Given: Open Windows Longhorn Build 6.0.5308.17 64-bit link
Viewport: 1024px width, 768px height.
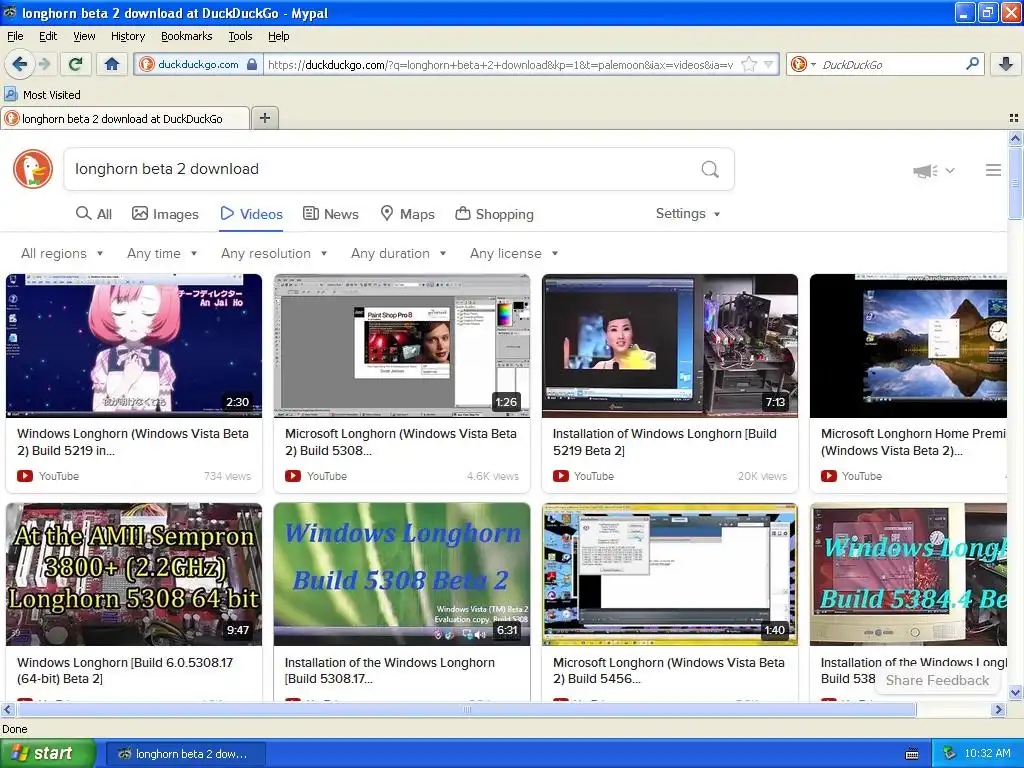Looking at the screenshot, I should tap(125, 671).
